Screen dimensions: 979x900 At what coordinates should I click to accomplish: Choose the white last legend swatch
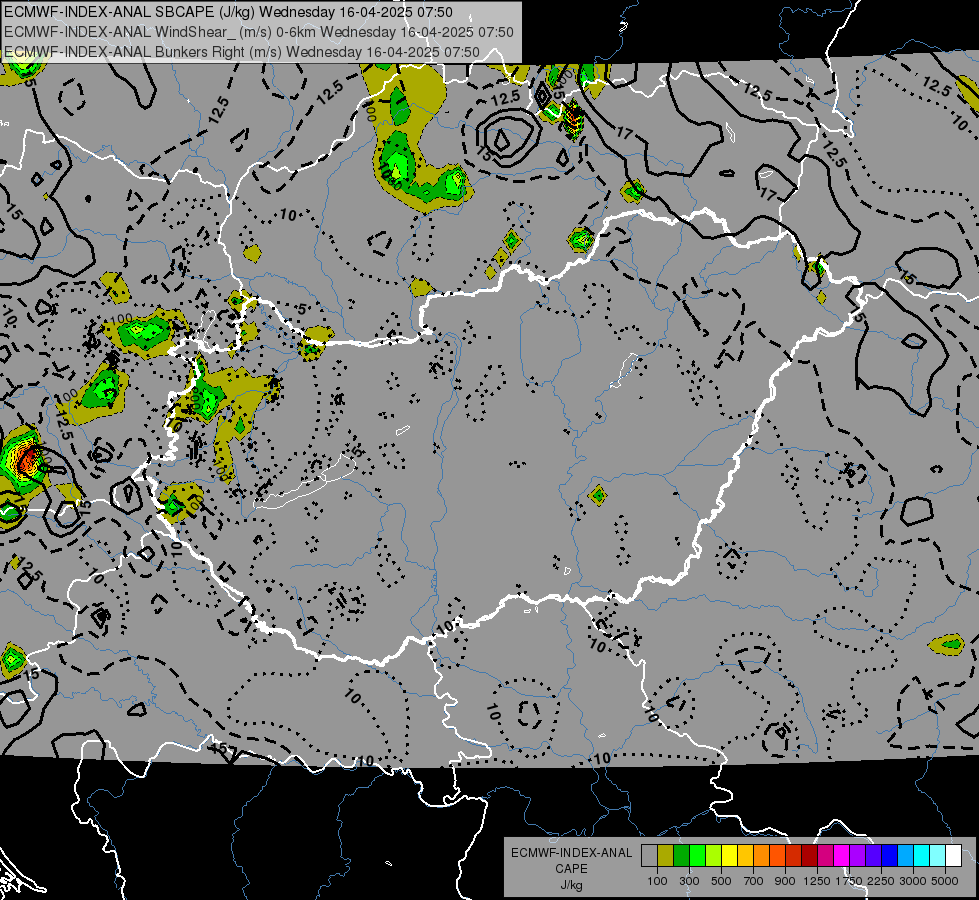click(x=953, y=856)
